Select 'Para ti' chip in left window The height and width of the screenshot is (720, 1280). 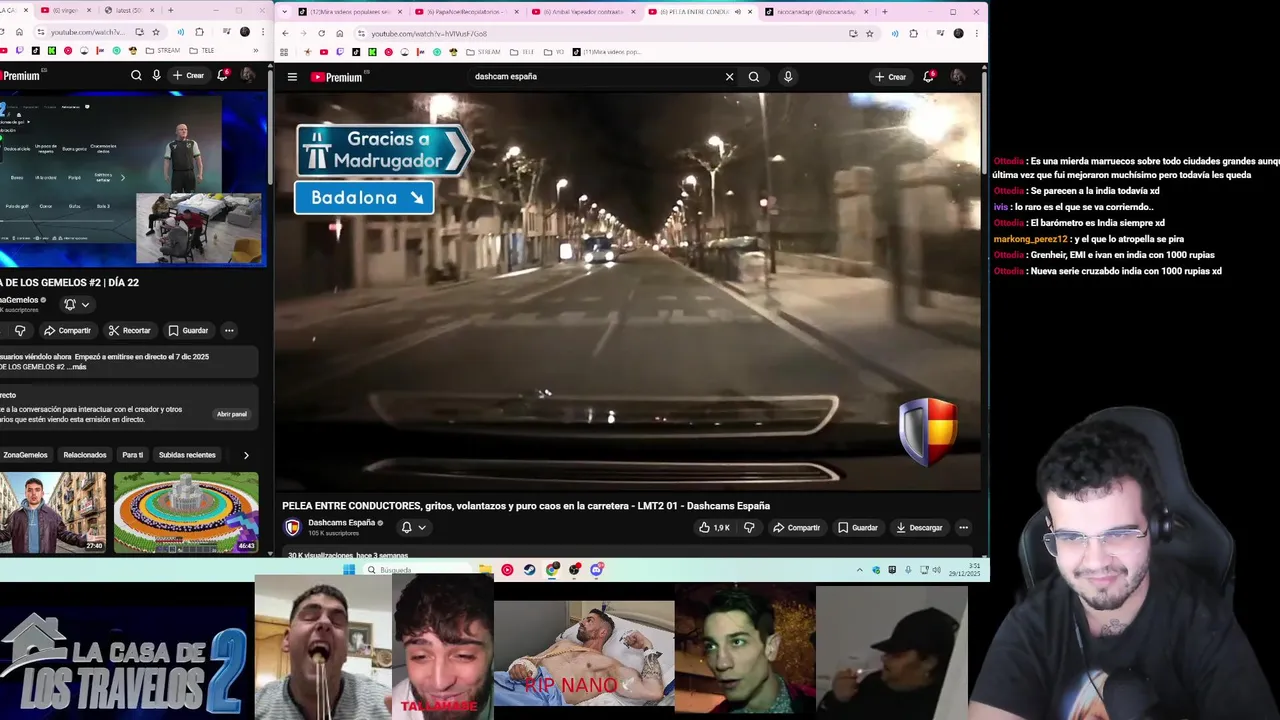[133, 455]
